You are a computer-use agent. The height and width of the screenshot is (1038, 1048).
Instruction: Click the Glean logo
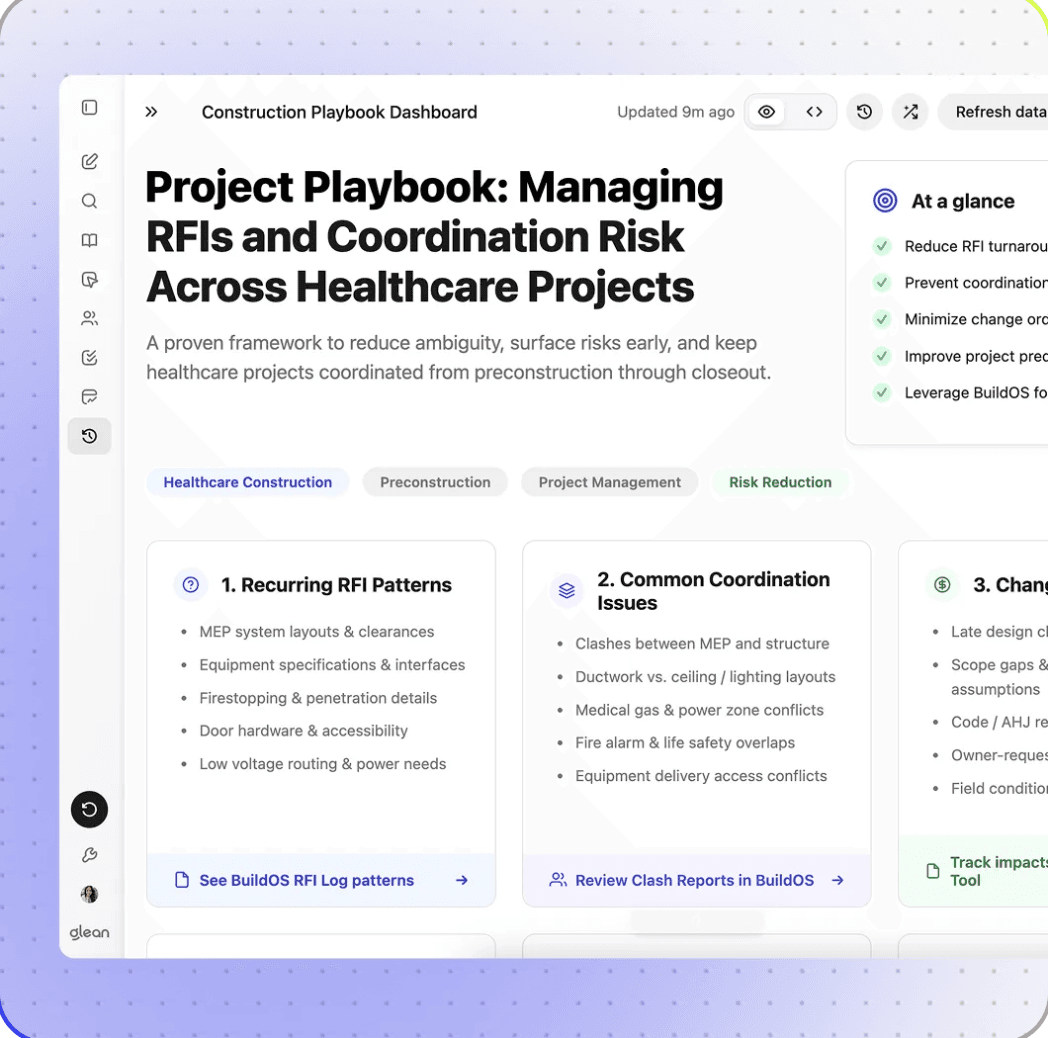coord(90,932)
